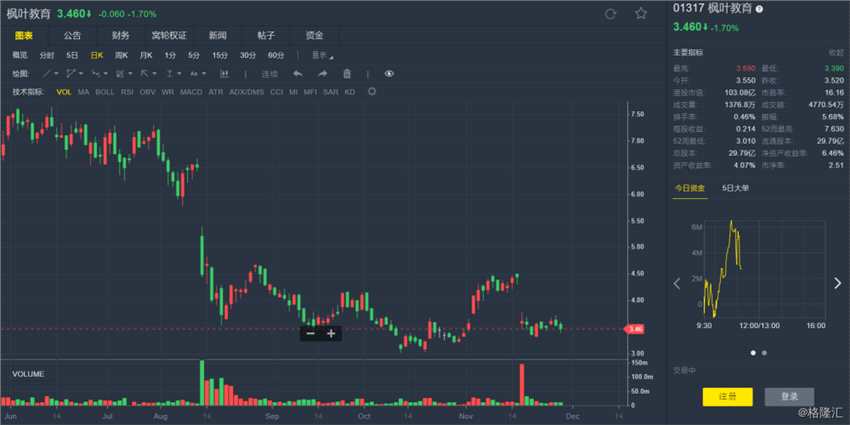Click the undo arrow in drawing toolbar
The image size is (850, 425).
[298, 74]
